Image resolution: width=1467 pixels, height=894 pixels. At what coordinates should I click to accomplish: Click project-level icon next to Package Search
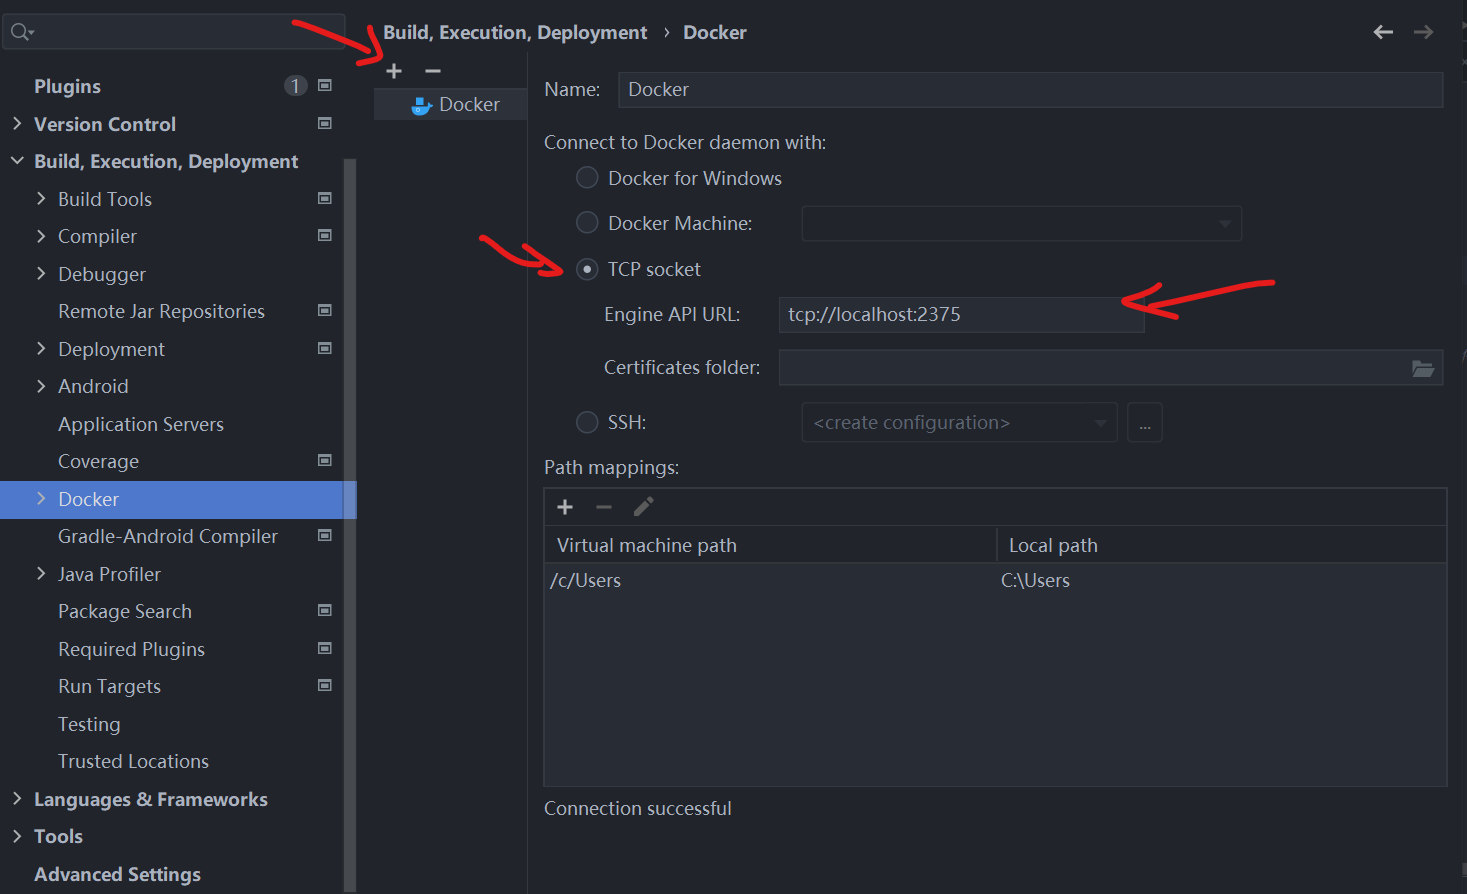click(325, 610)
